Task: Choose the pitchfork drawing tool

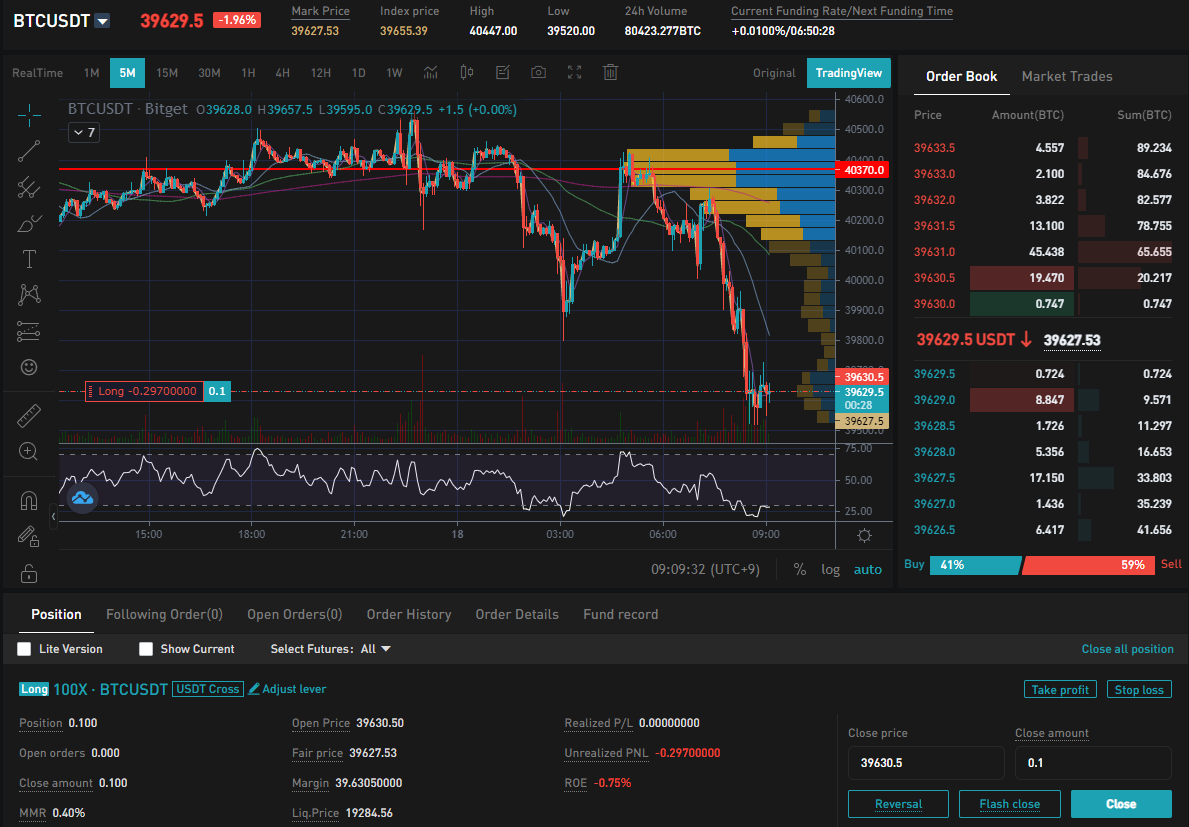Action: pyautogui.click(x=29, y=187)
